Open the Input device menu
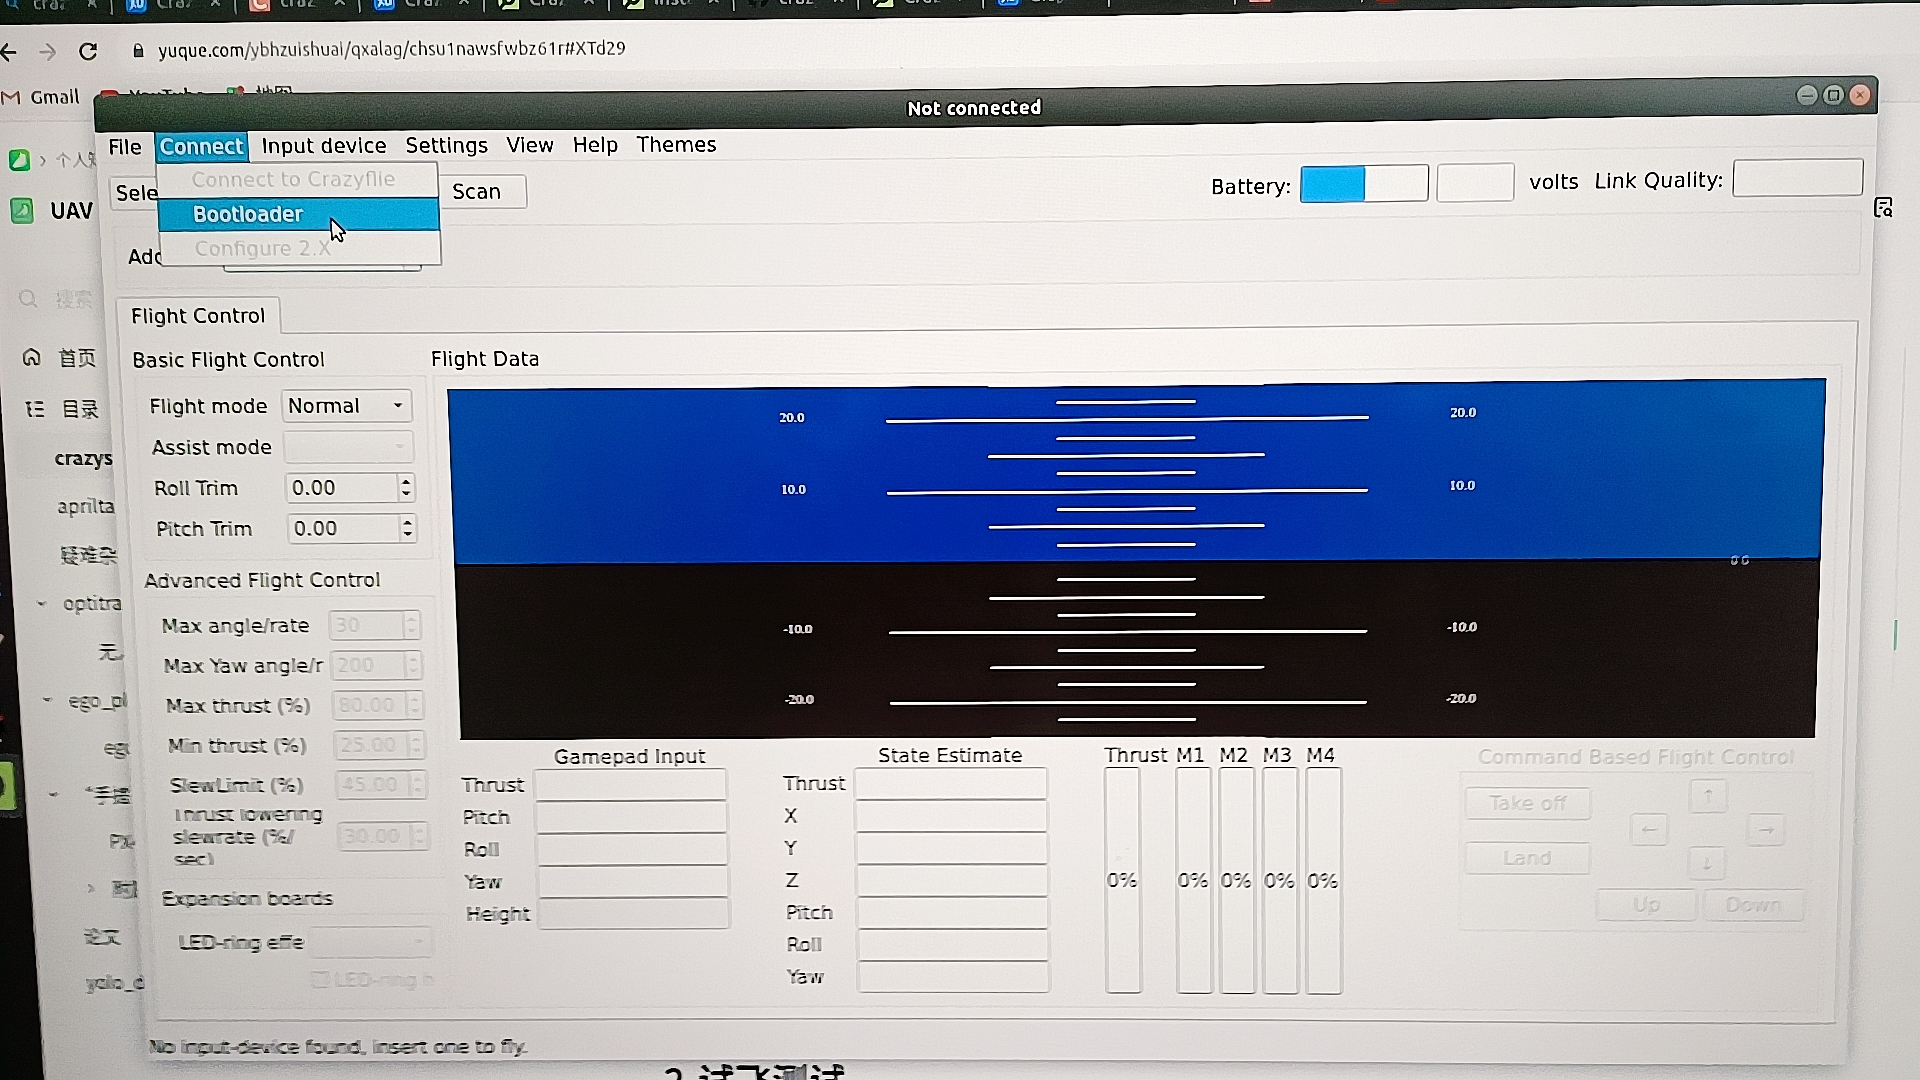Screen dimensions: 1920x1080 pos(323,146)
